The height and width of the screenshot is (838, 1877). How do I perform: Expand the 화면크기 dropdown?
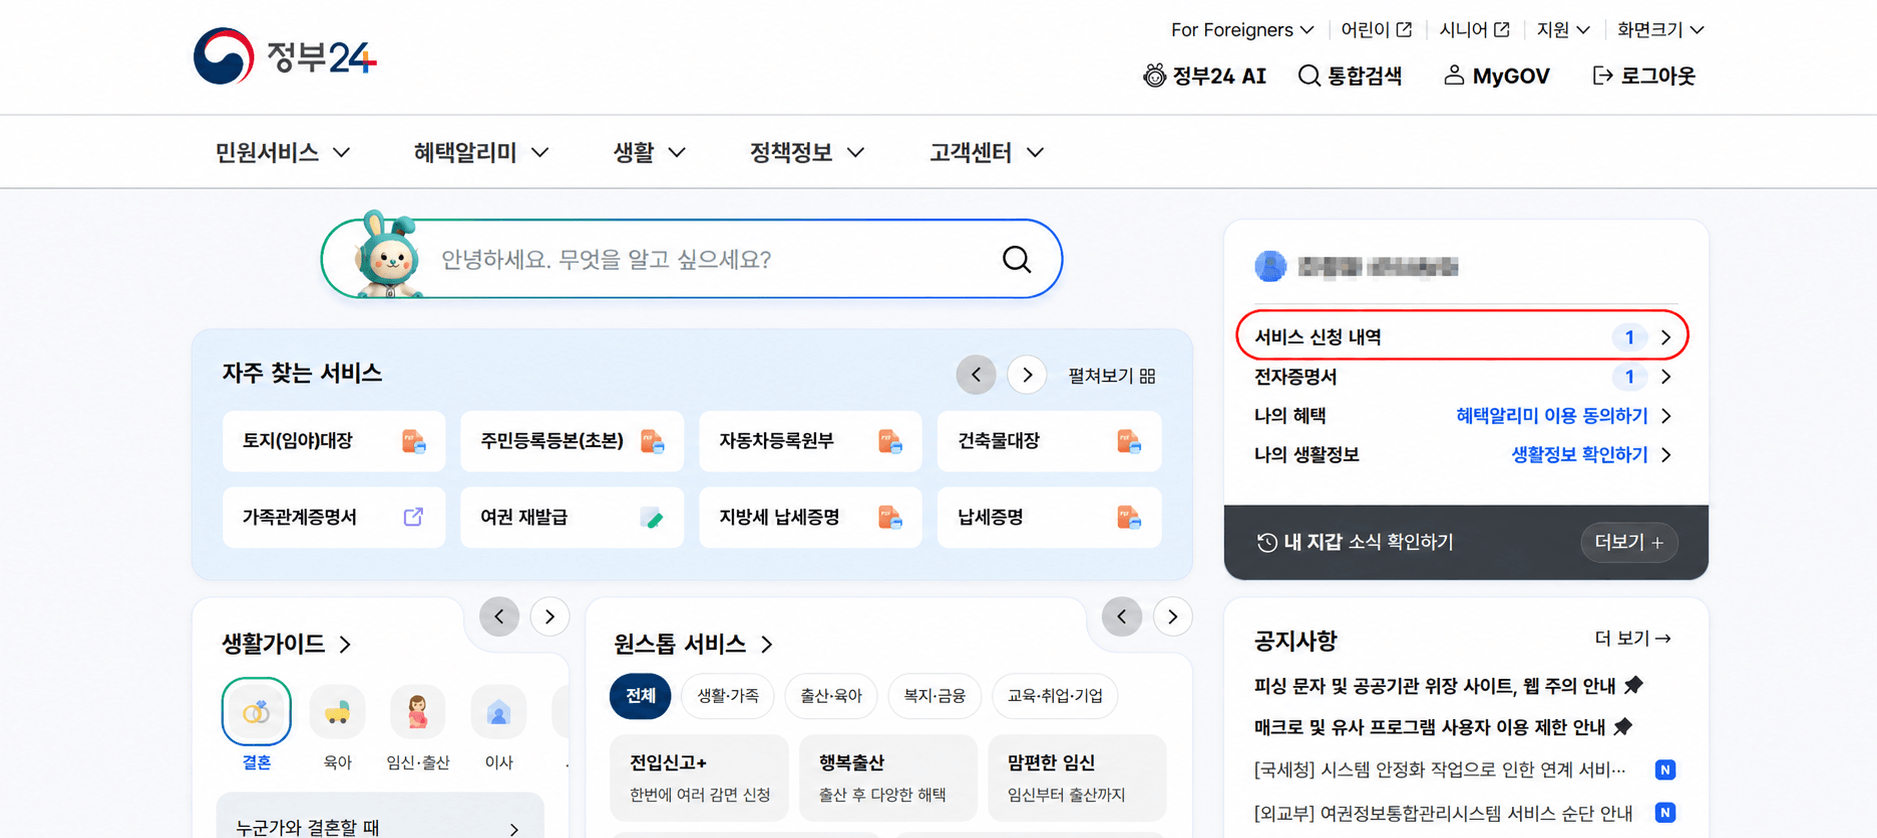(1660, 30)
